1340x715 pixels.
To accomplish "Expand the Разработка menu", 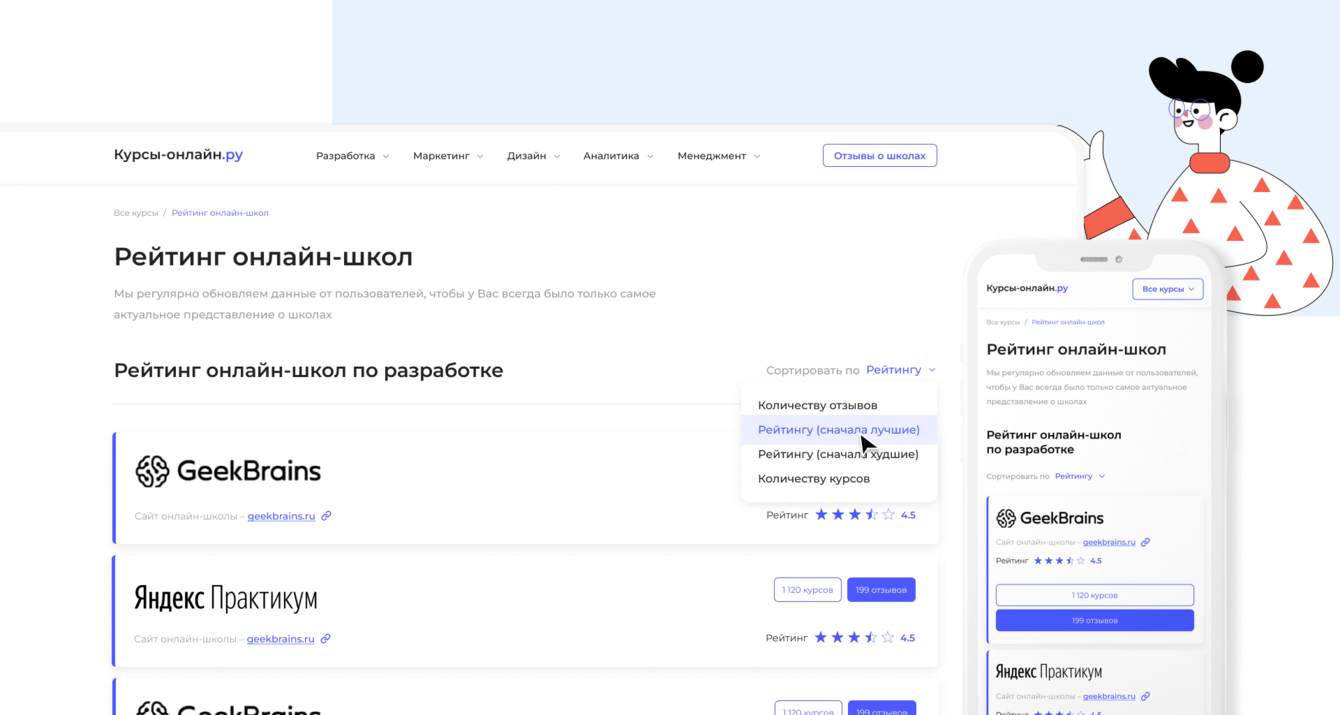I will point(352,156).
